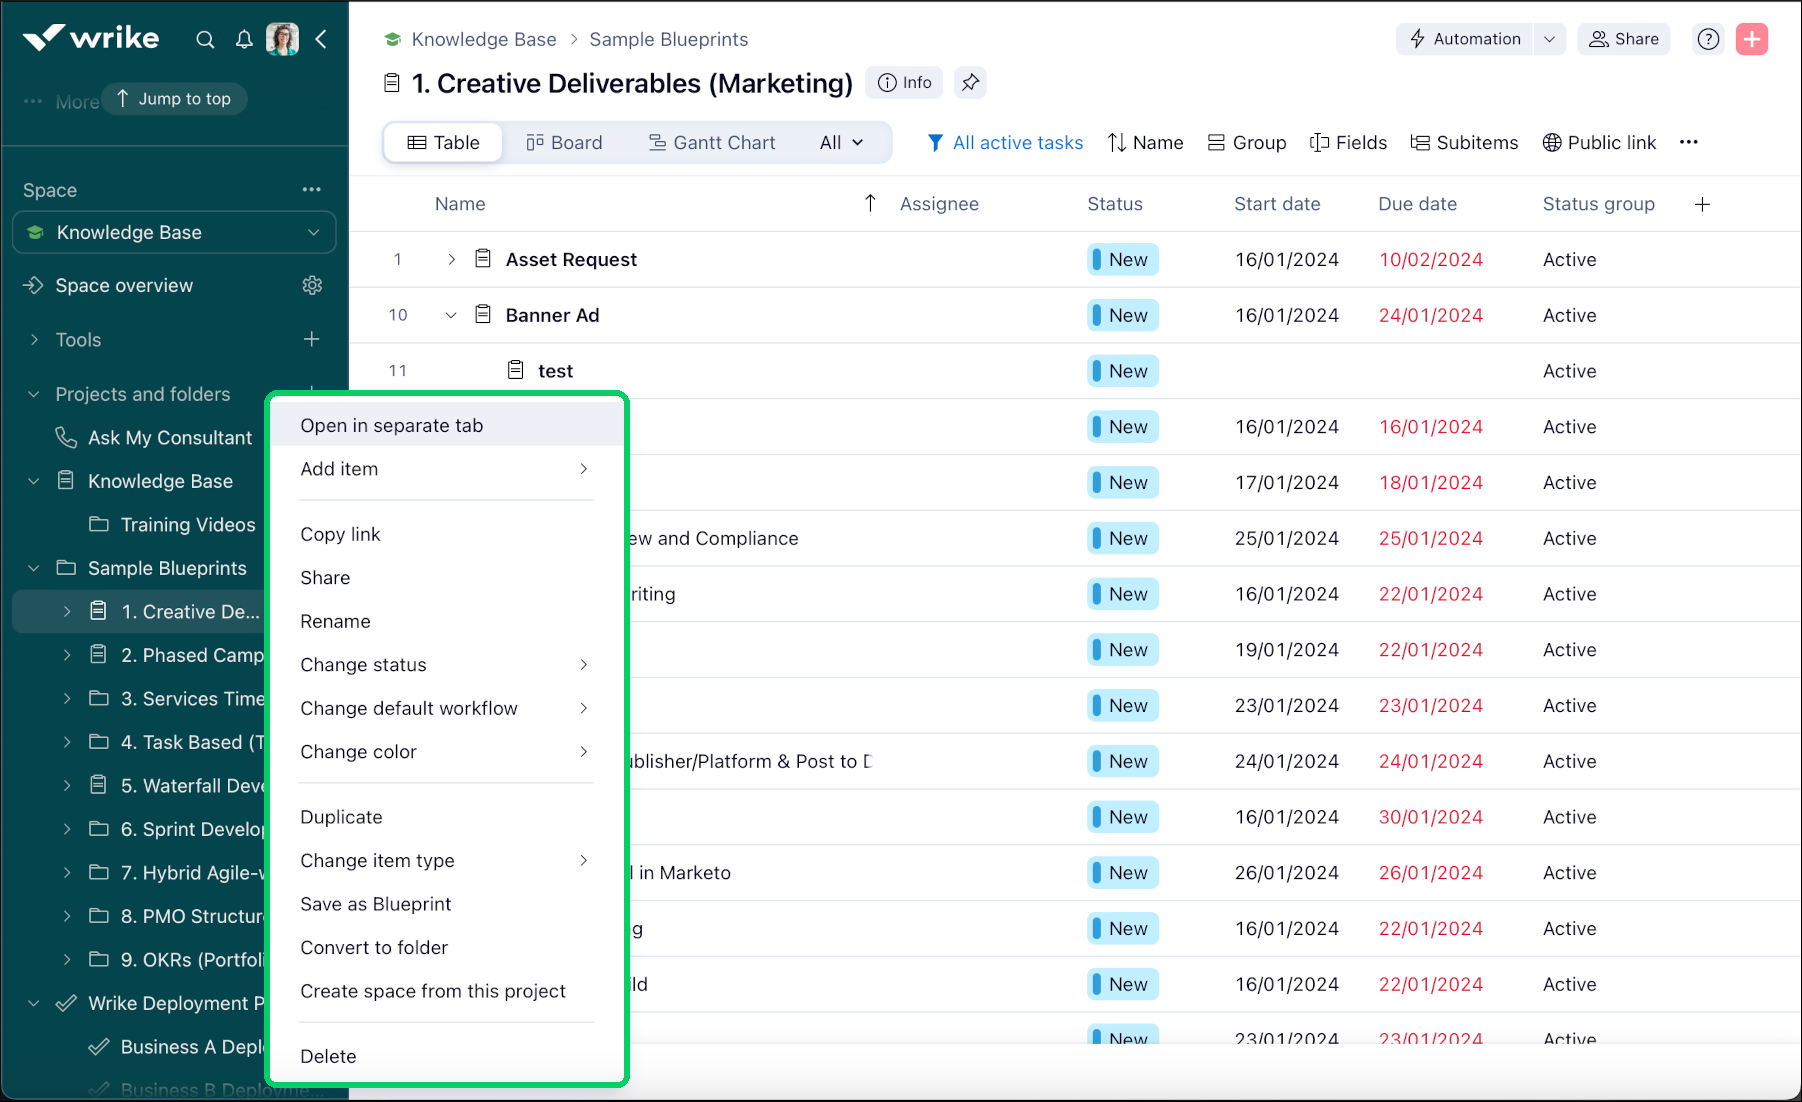The width and height of the screenshot is (1802, 1102).
Task: Click the search magnifier icon in sidebar
Action: tap(205, 40)
